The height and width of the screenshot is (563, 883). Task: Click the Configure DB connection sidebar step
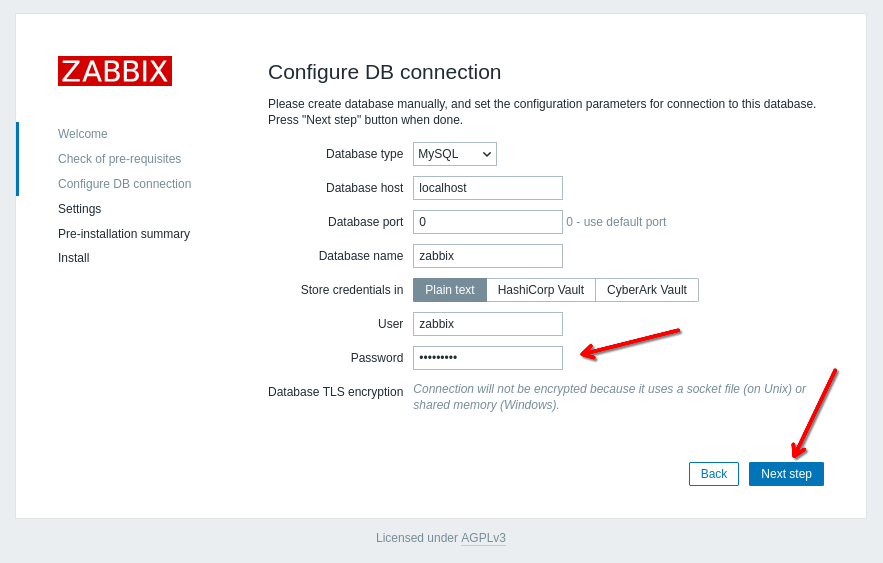(124, 184)
